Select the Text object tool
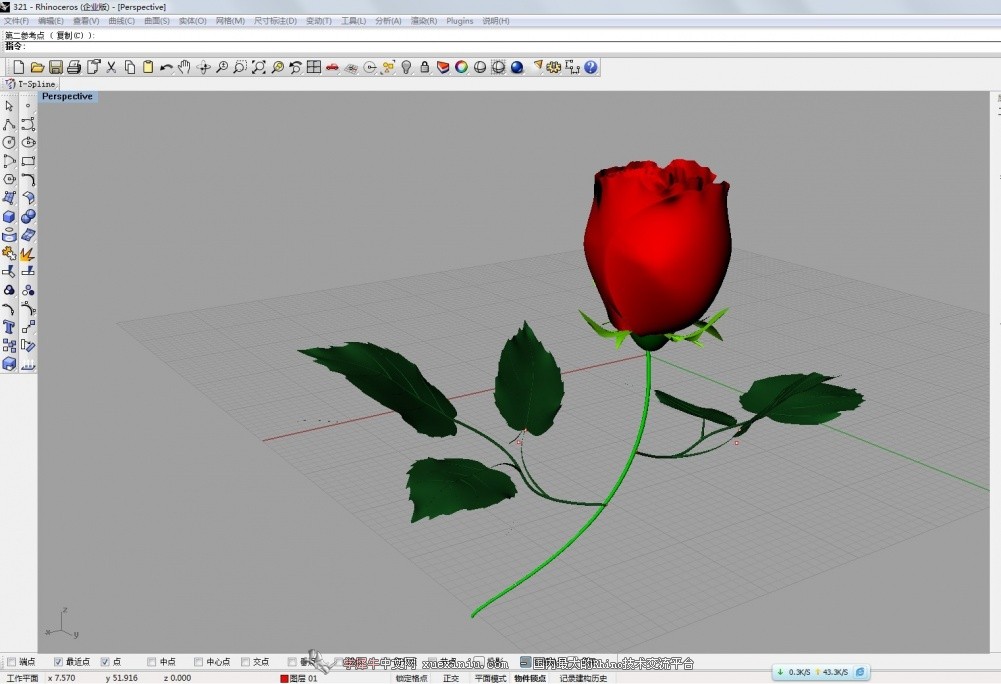The image size is (1001, 684). coord(9,328)
